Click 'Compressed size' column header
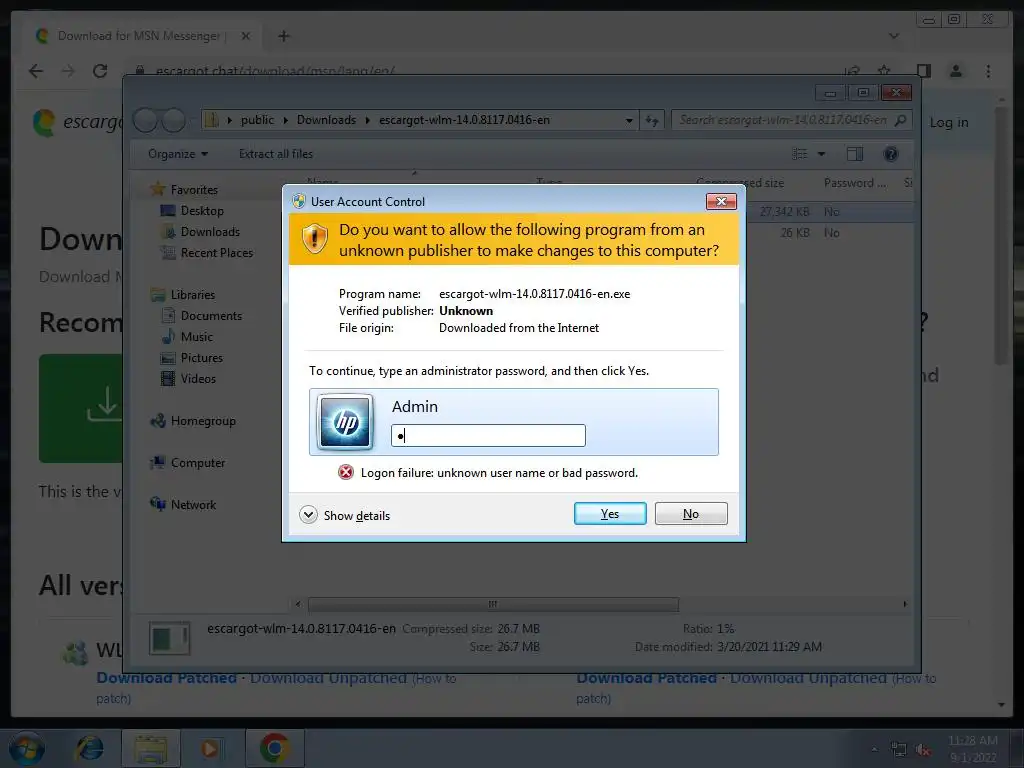This screenshot has width=1024, height=768. click(740, 183)
